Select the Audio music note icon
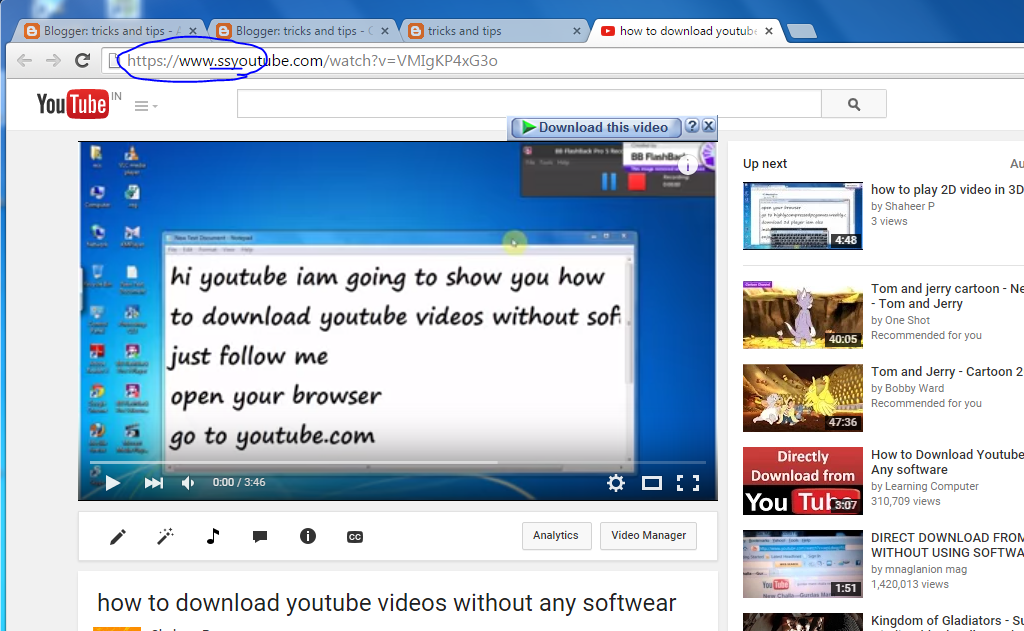This screenshot has height=631, width=1024. click(x=212, y=536)
